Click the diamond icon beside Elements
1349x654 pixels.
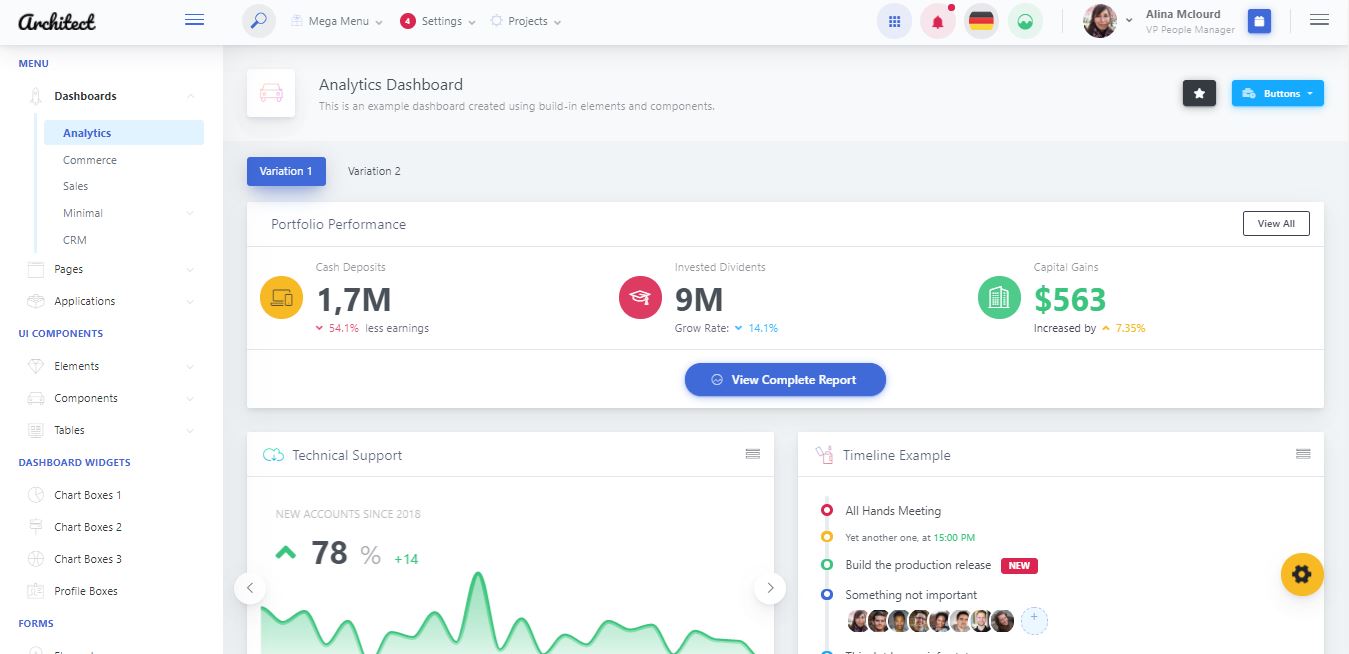coord(36,366)
